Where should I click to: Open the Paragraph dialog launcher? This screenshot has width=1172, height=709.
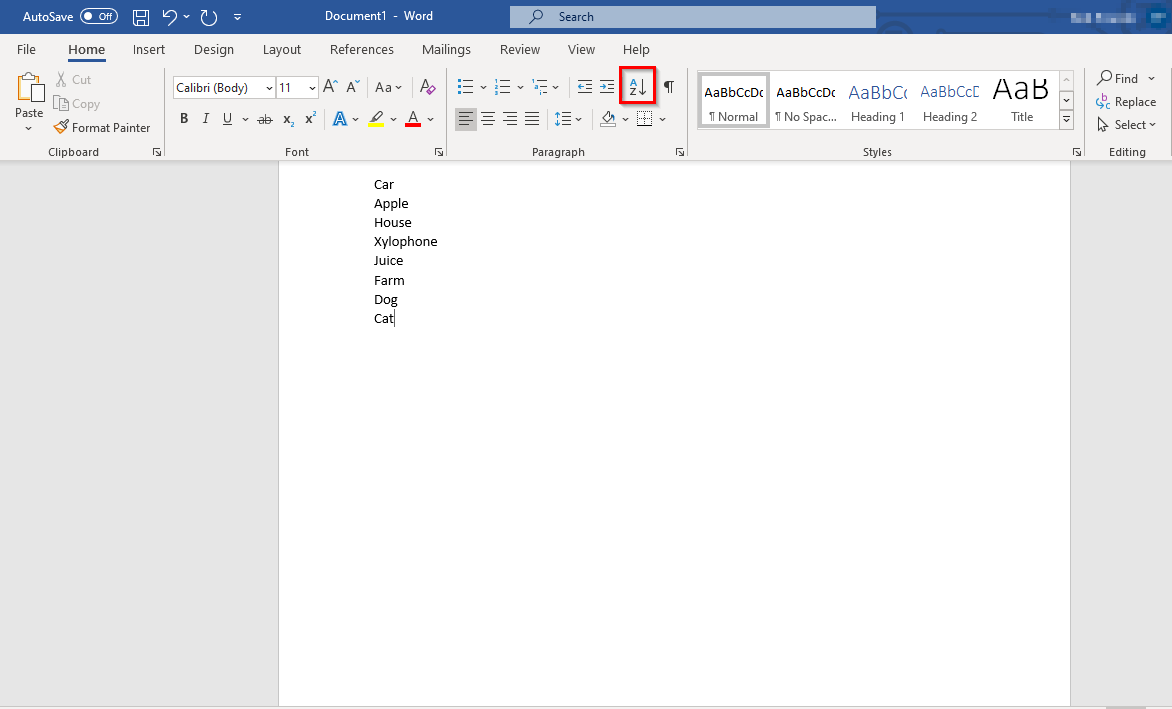click(679, 152)
